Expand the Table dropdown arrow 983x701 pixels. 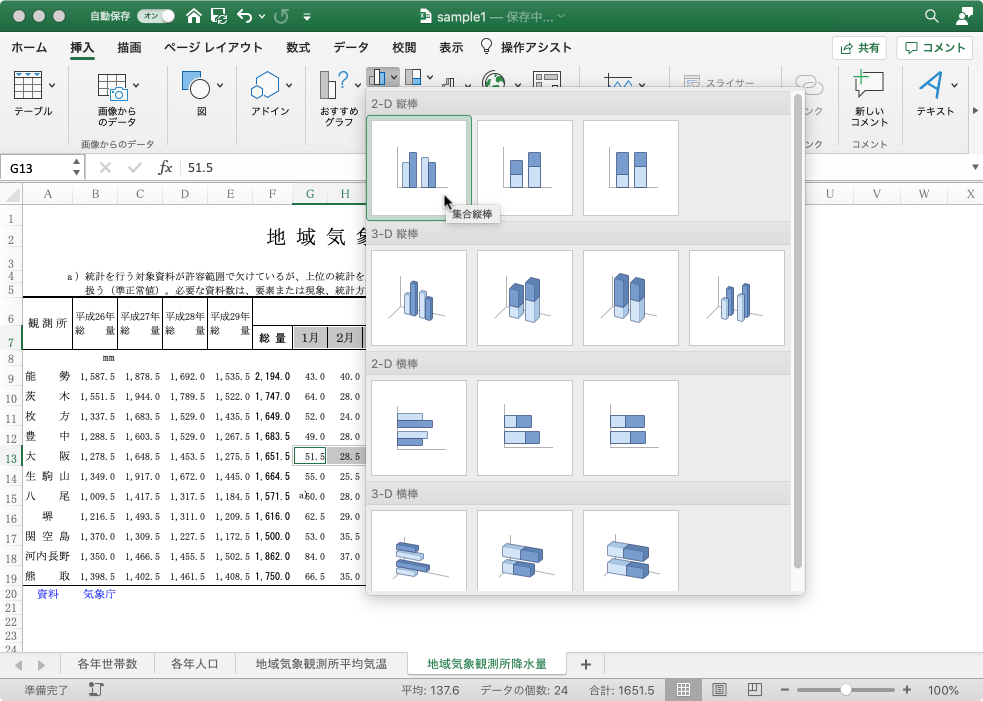[52, 85]
